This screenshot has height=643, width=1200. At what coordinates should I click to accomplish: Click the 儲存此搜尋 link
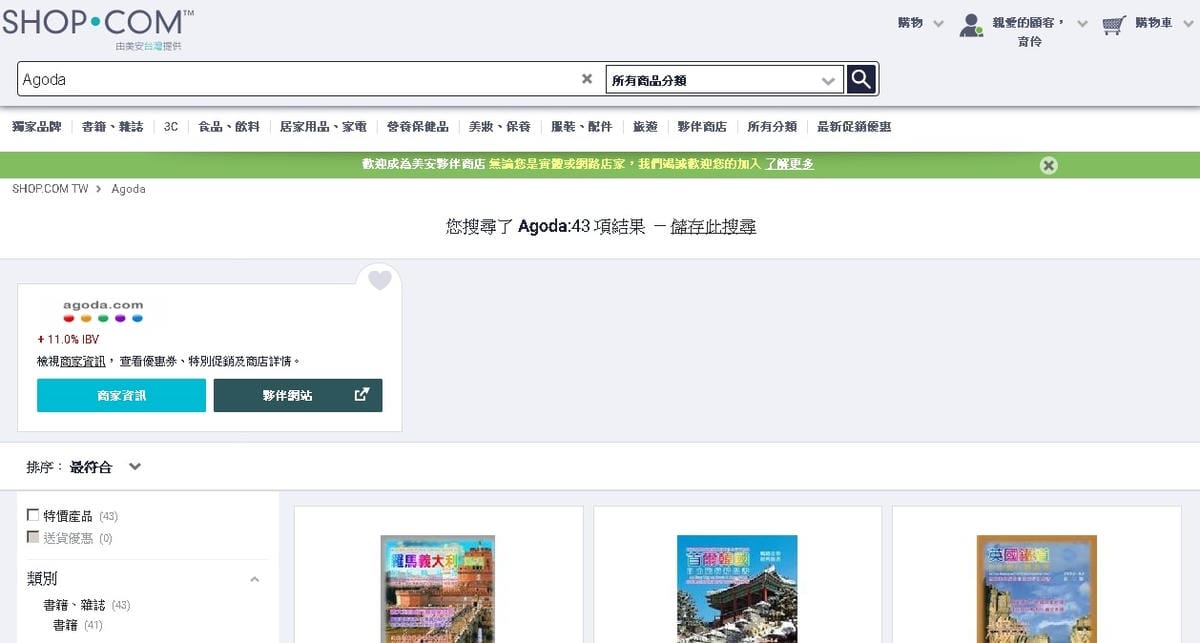[x=713, y=227]
